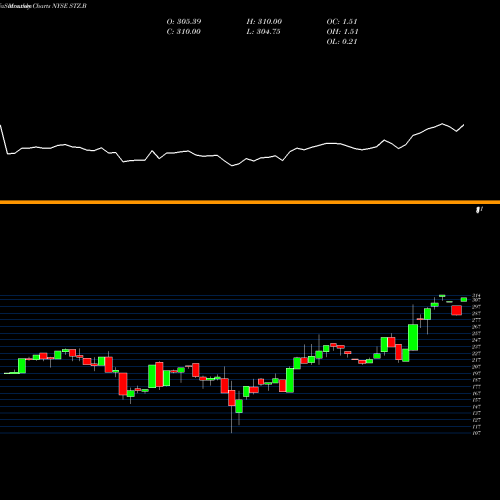Click the close price value C: 310.00
Image resolution: width=500 pixels, height=500 pixels.
pos(184,32)
